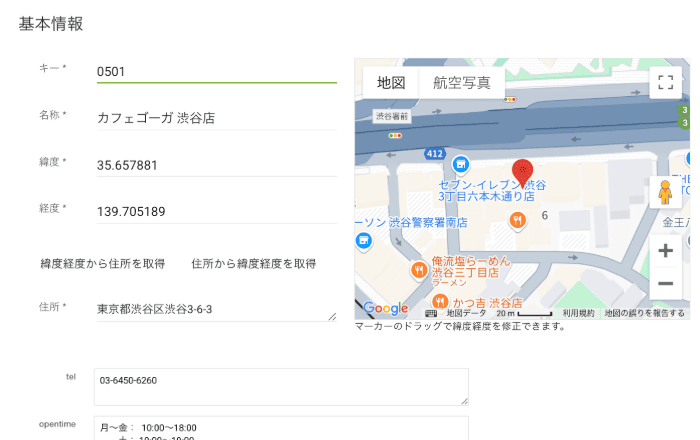Click ーソン 渋谷警察署南店 map label

(411, 222)
